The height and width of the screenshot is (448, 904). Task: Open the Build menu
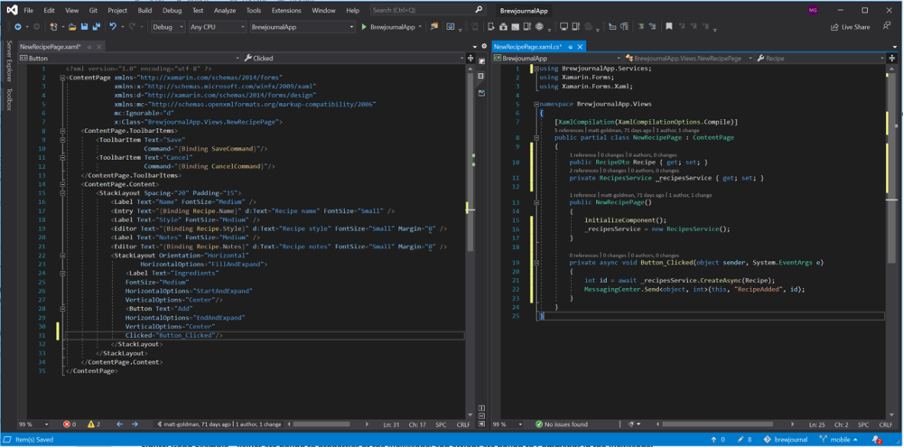145,10
